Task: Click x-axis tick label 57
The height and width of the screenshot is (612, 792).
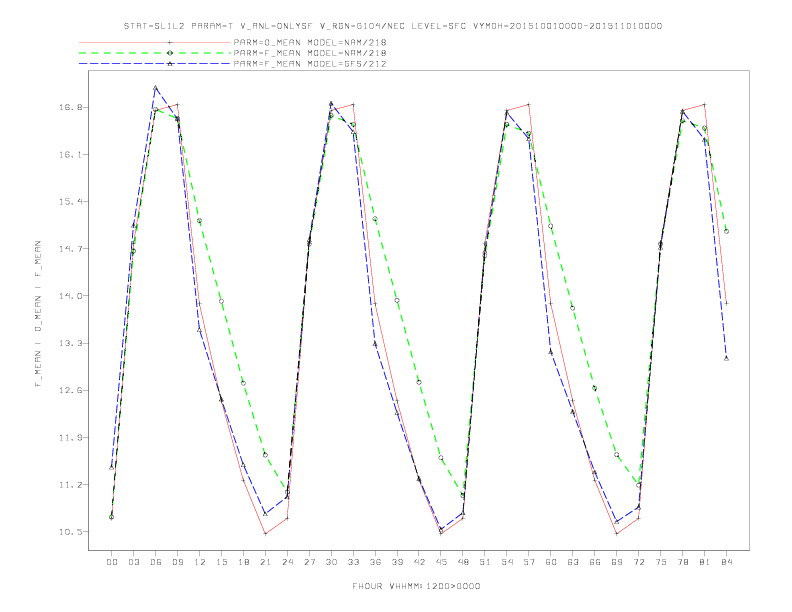Action: (x=529, y=562)
